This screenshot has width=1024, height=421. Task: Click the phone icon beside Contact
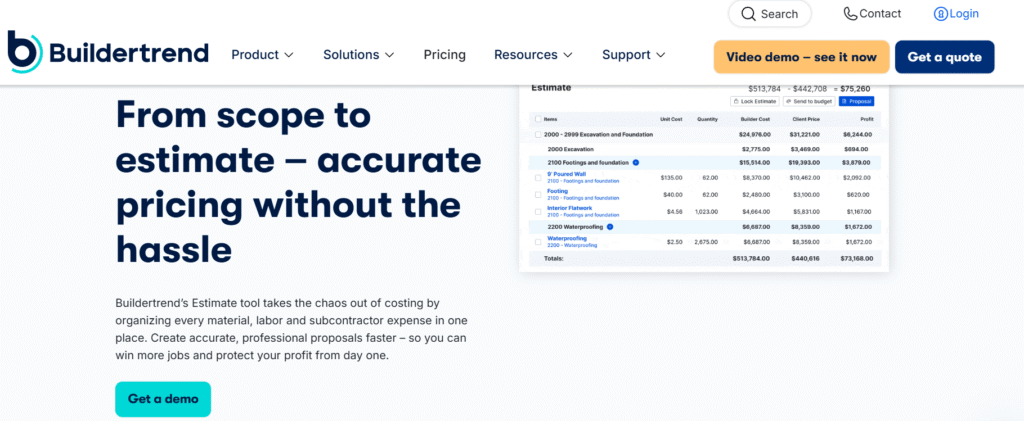850,14
